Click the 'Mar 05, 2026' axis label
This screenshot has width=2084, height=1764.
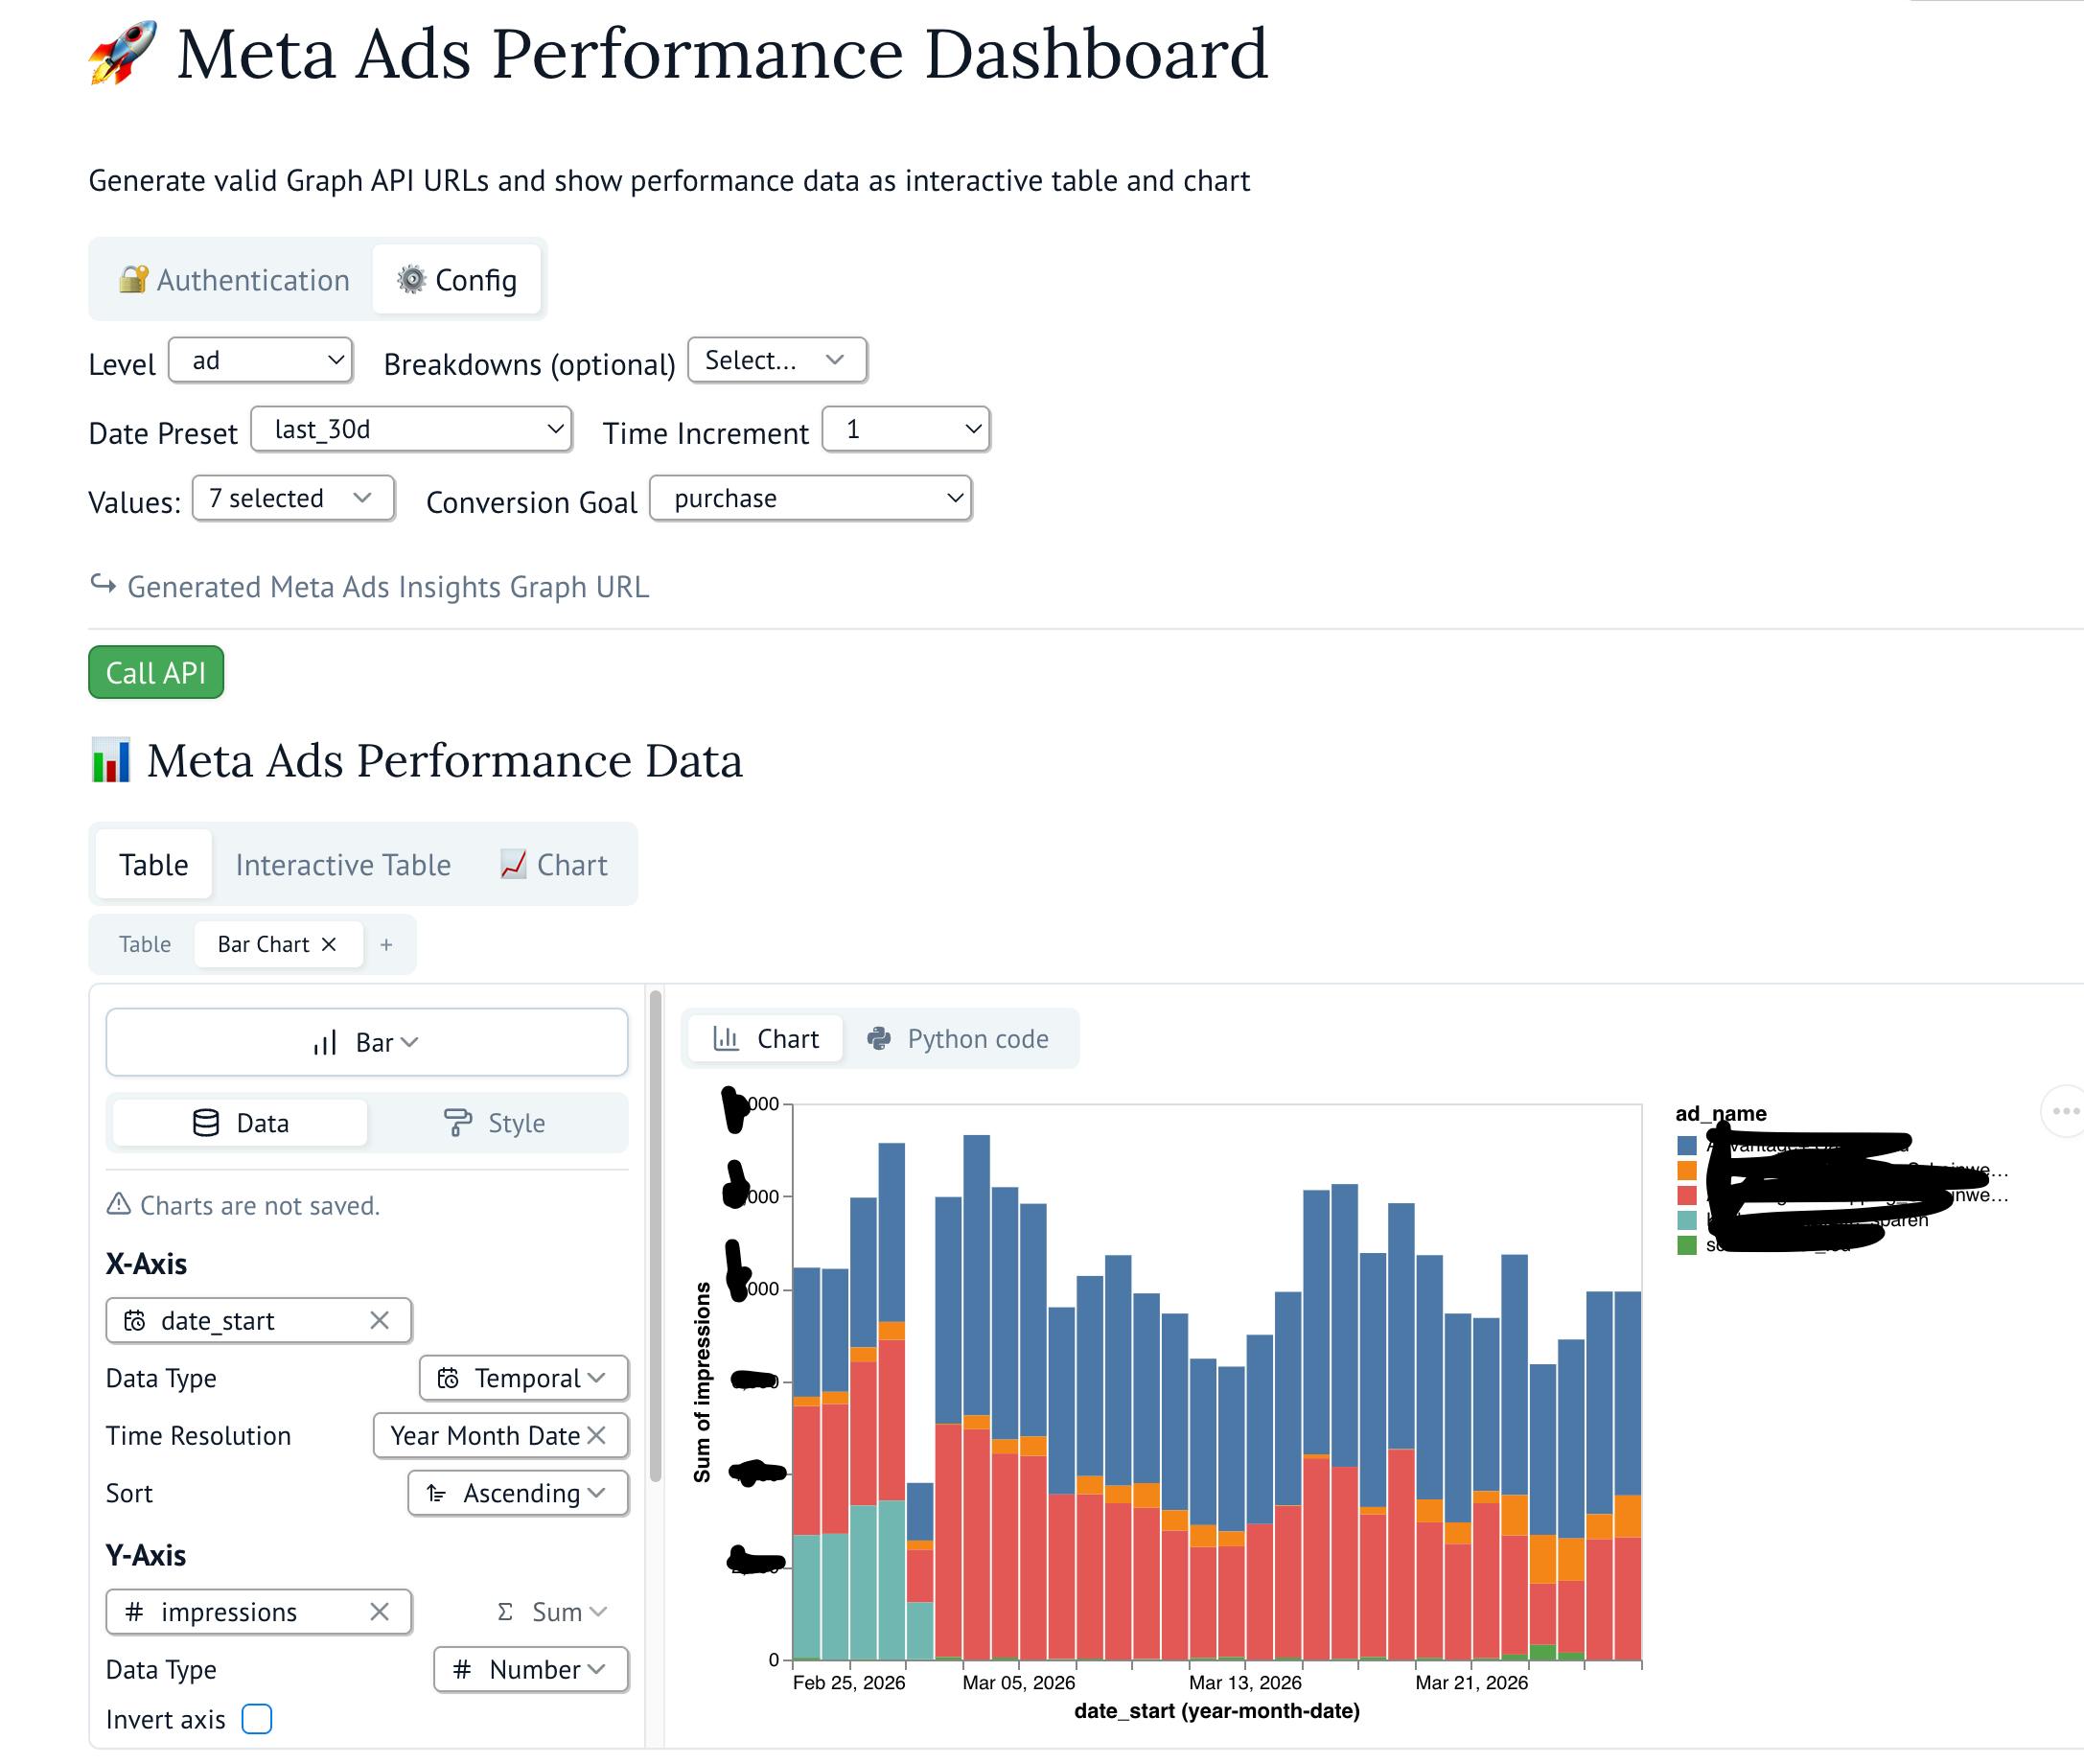1019,1682
